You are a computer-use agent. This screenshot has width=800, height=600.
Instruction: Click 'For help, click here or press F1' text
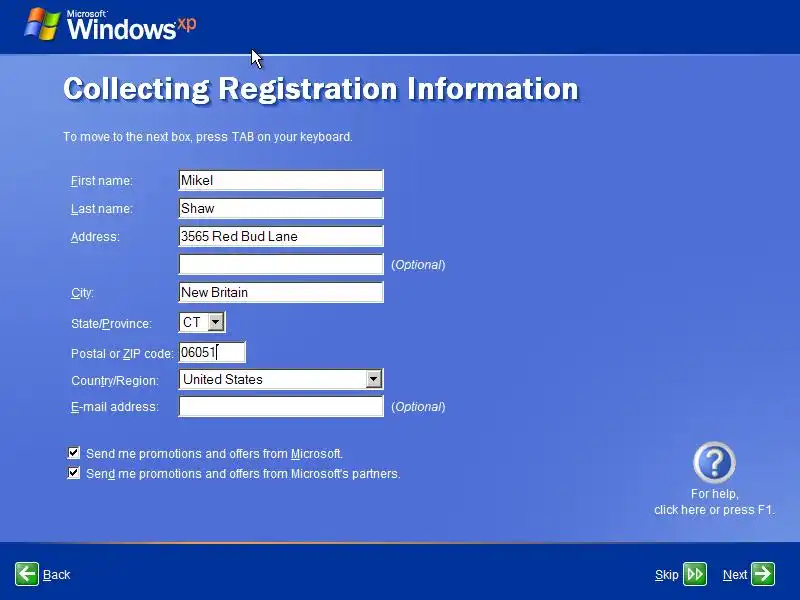tap(714, 502)
